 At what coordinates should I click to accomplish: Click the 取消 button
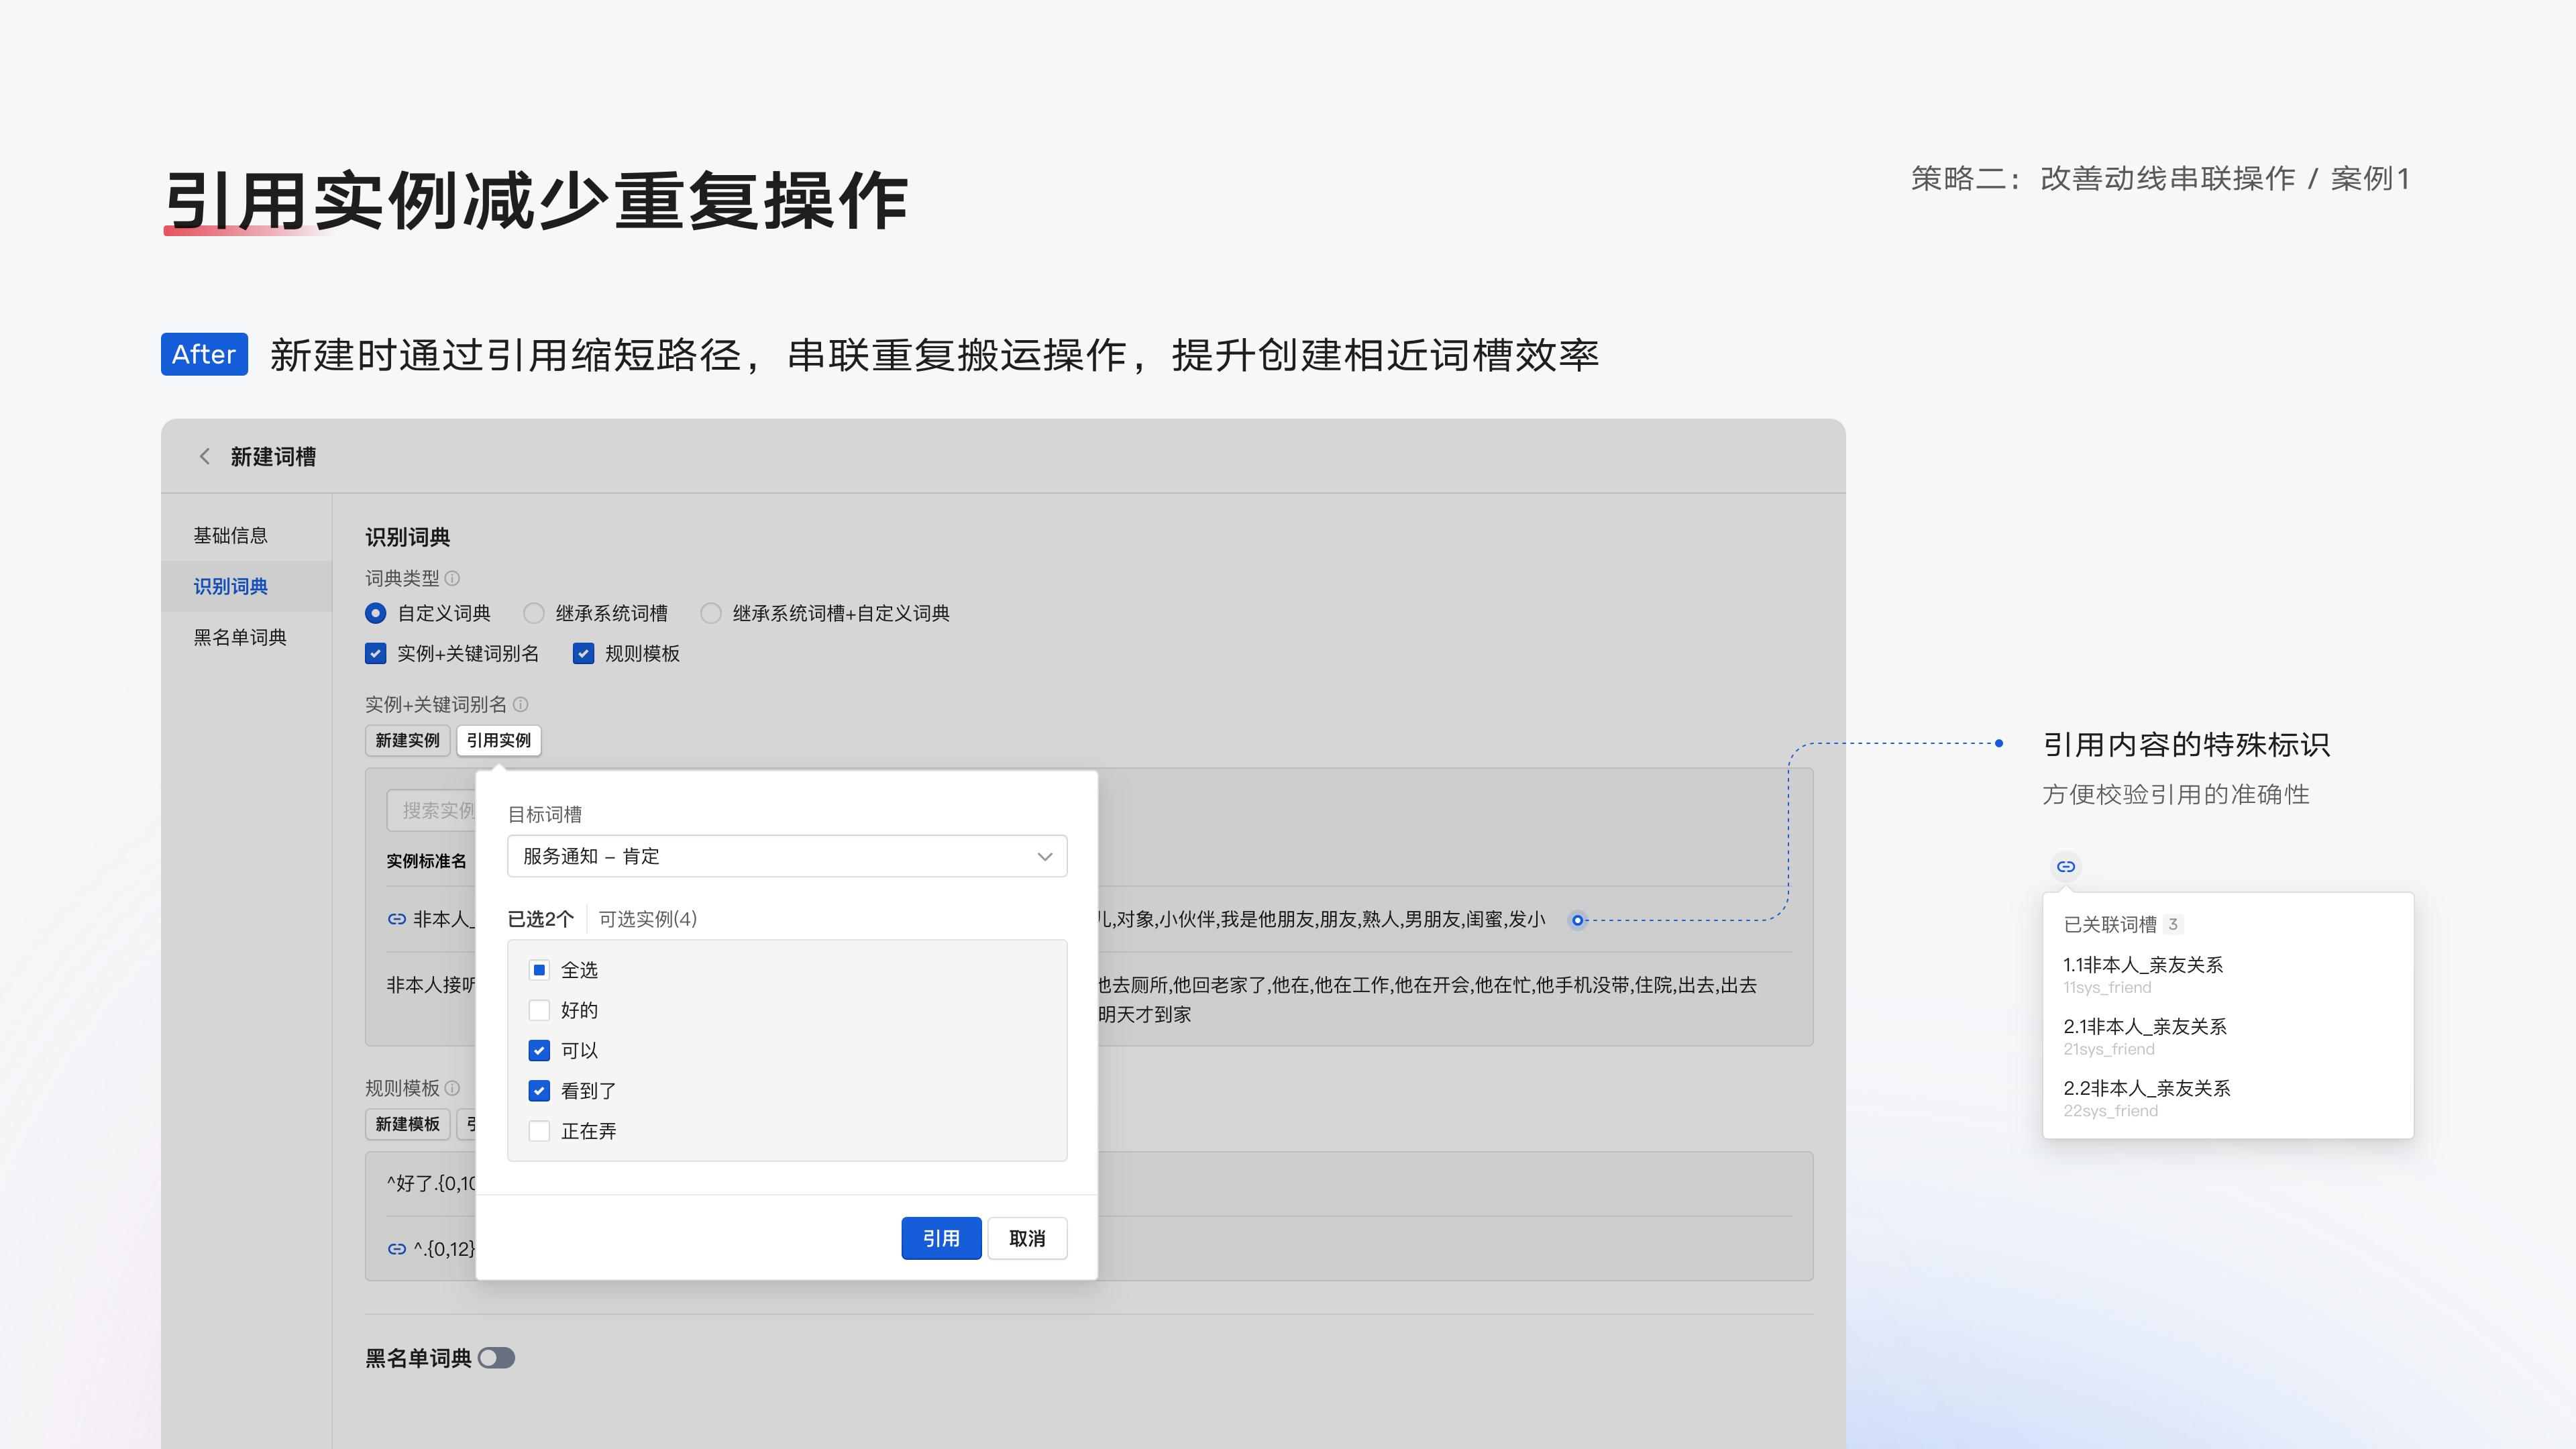1027,1238
